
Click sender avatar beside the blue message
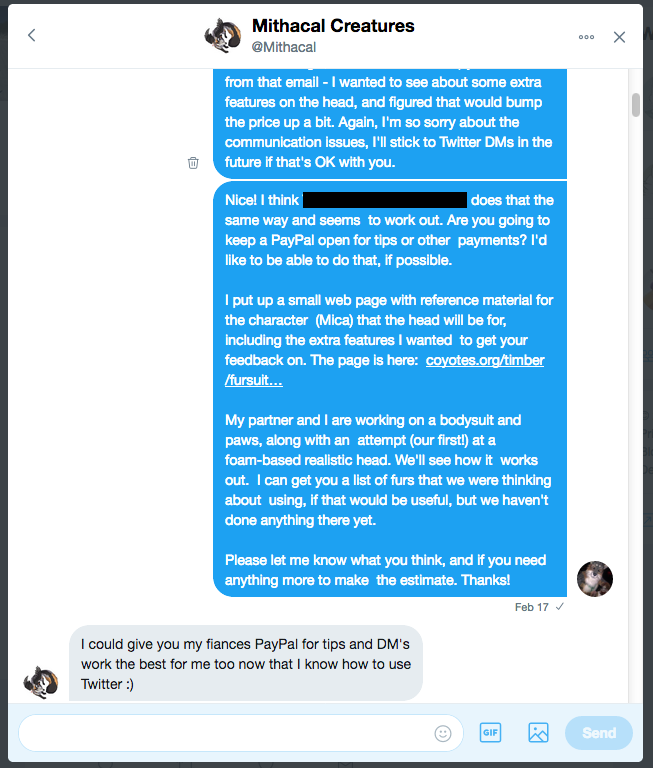595,578
